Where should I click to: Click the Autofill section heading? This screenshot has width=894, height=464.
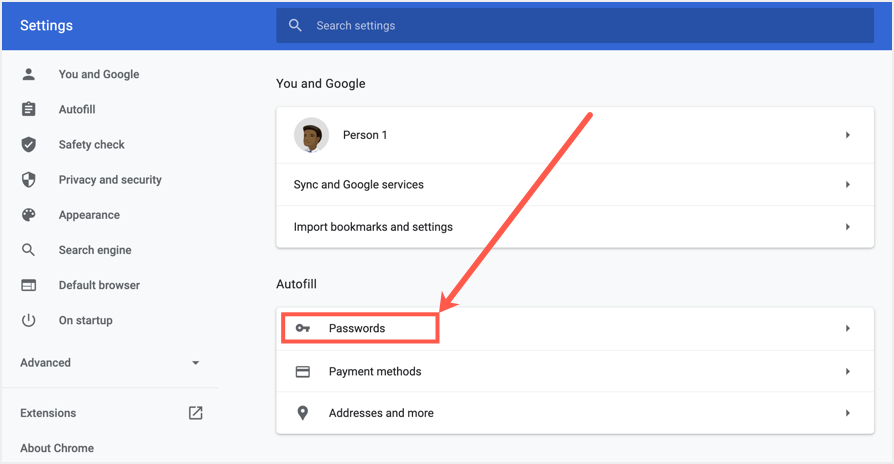click(296, 284)
